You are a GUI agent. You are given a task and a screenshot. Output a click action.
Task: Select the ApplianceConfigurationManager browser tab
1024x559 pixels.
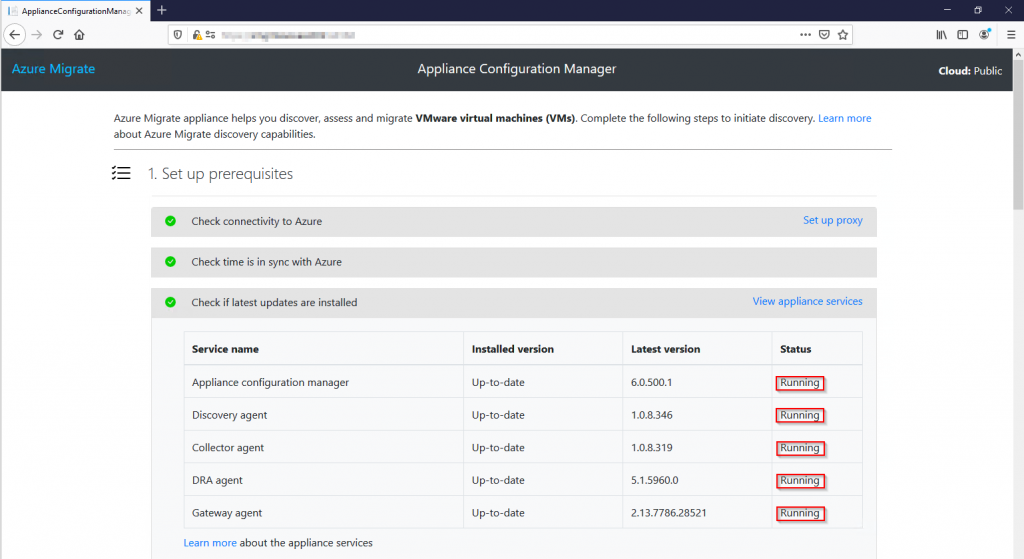coord(76,10)
